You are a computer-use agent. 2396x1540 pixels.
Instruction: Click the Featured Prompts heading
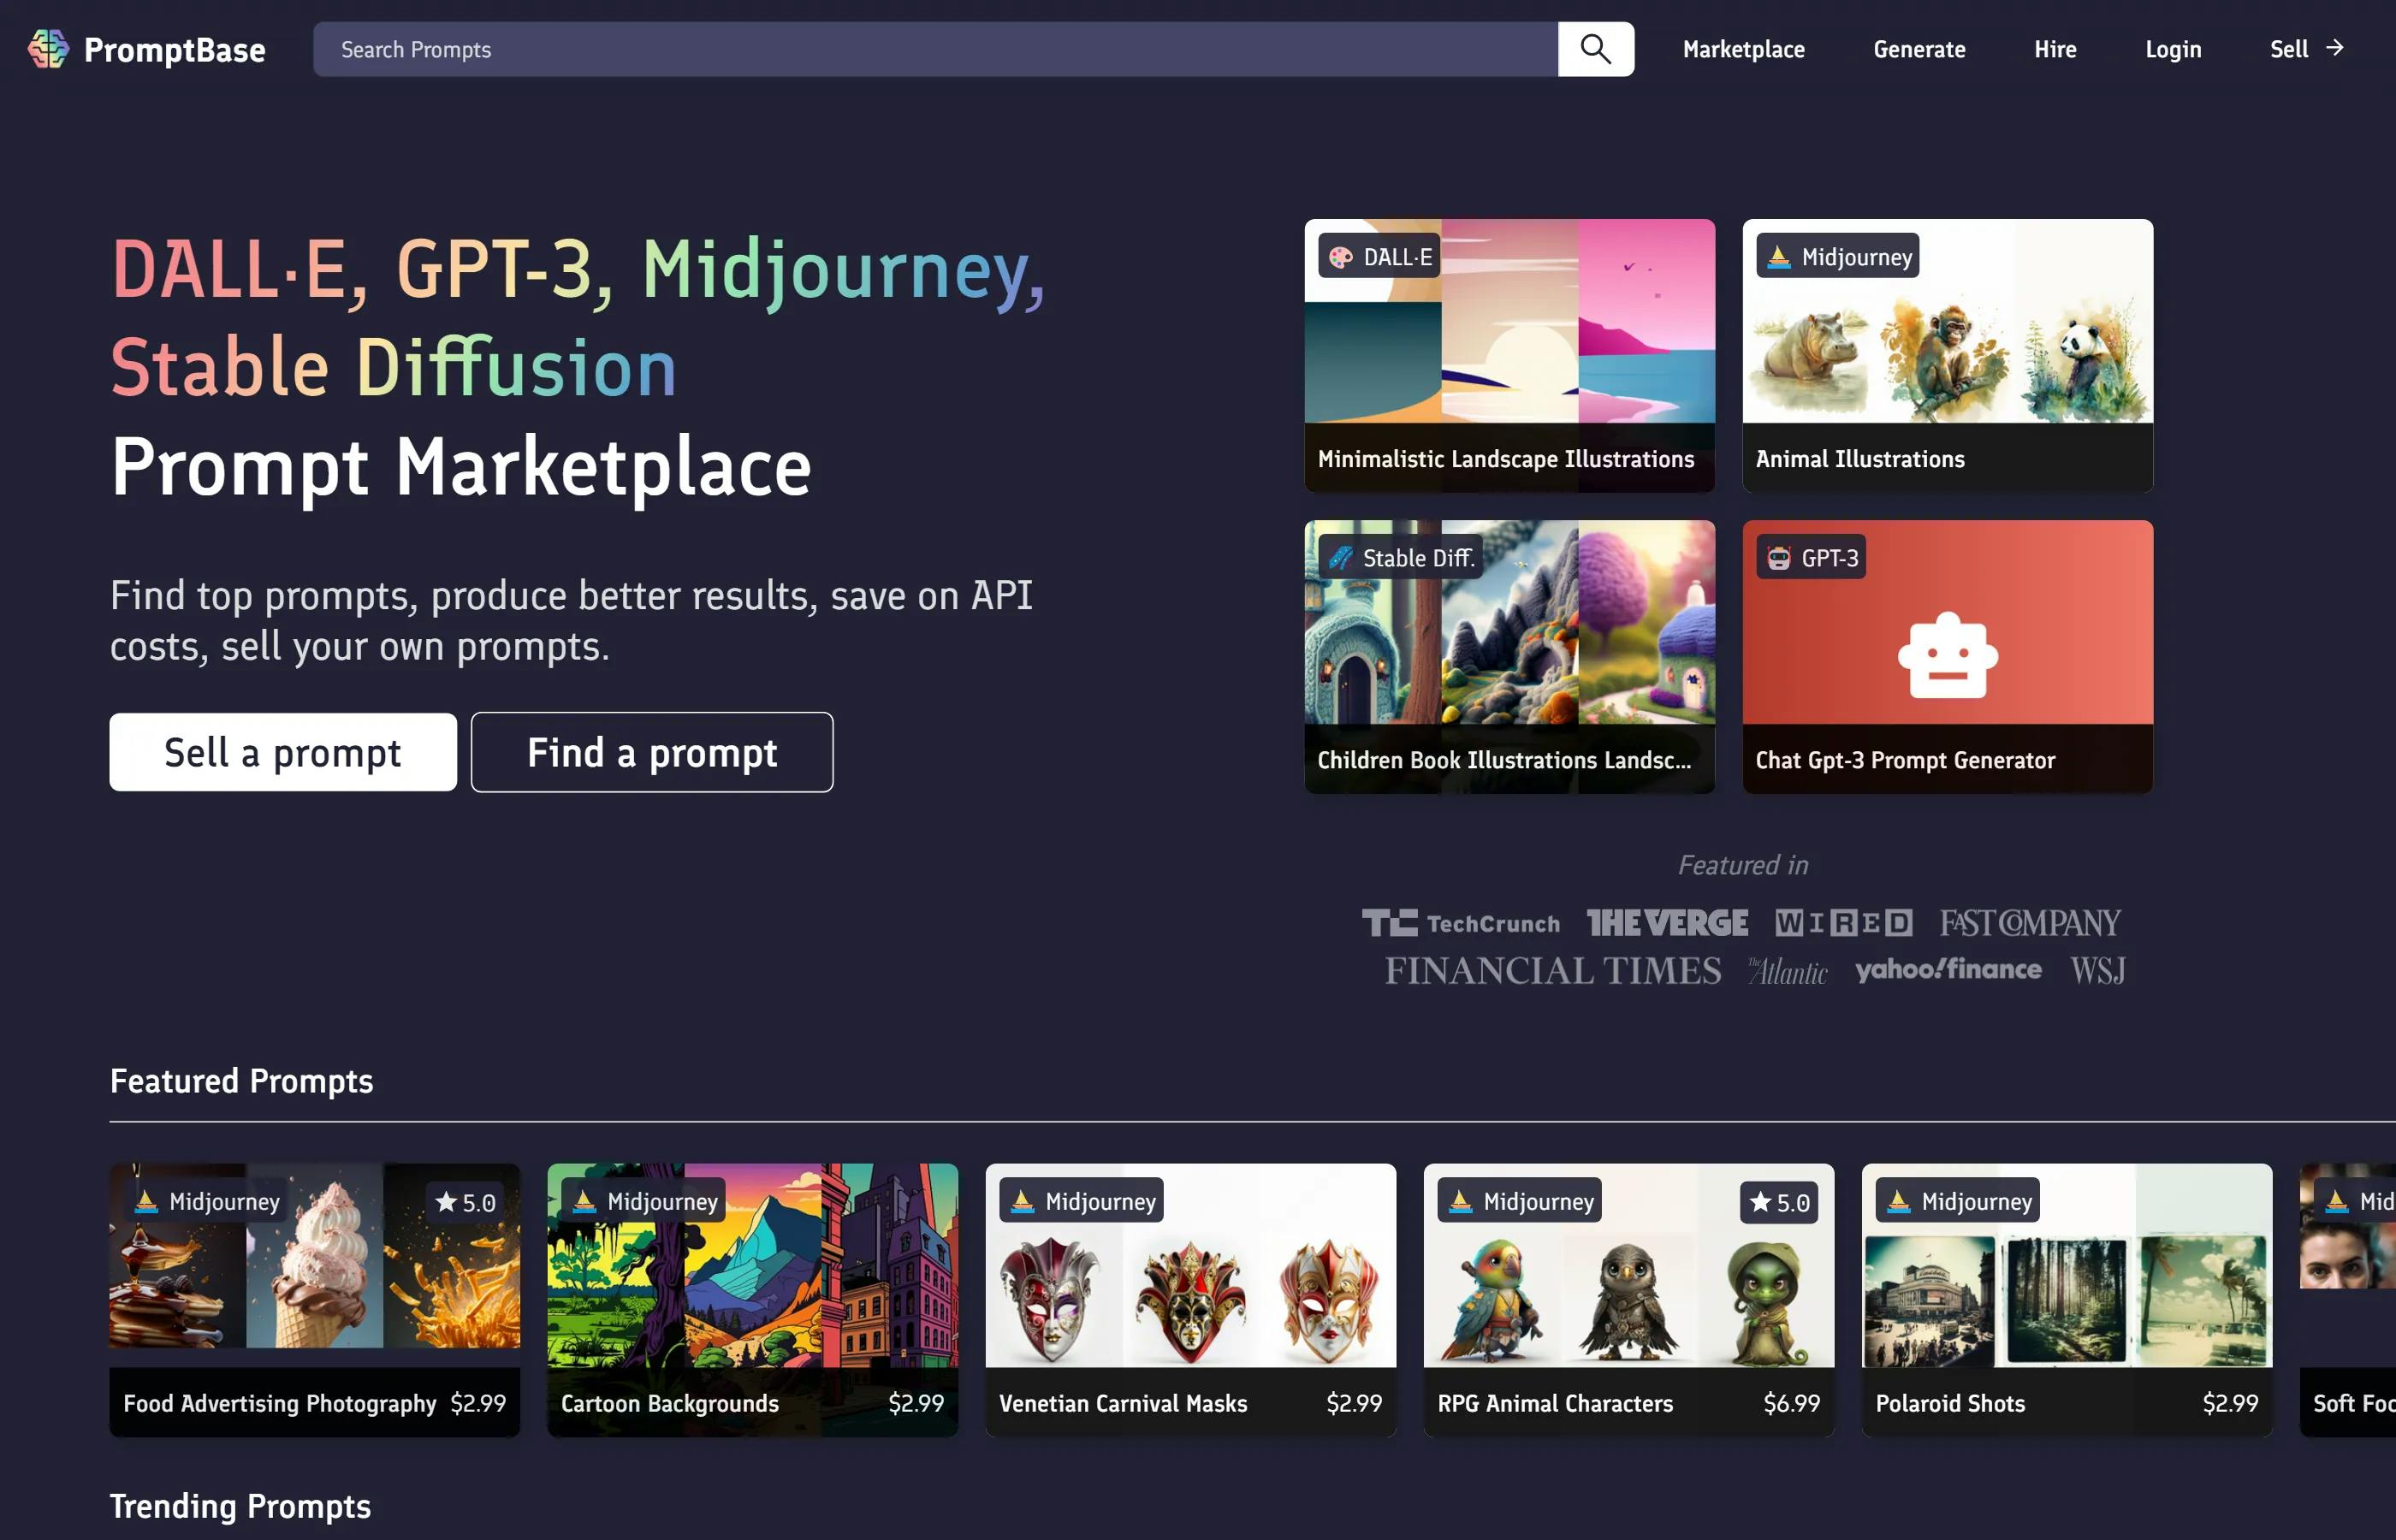point(241,1081)
